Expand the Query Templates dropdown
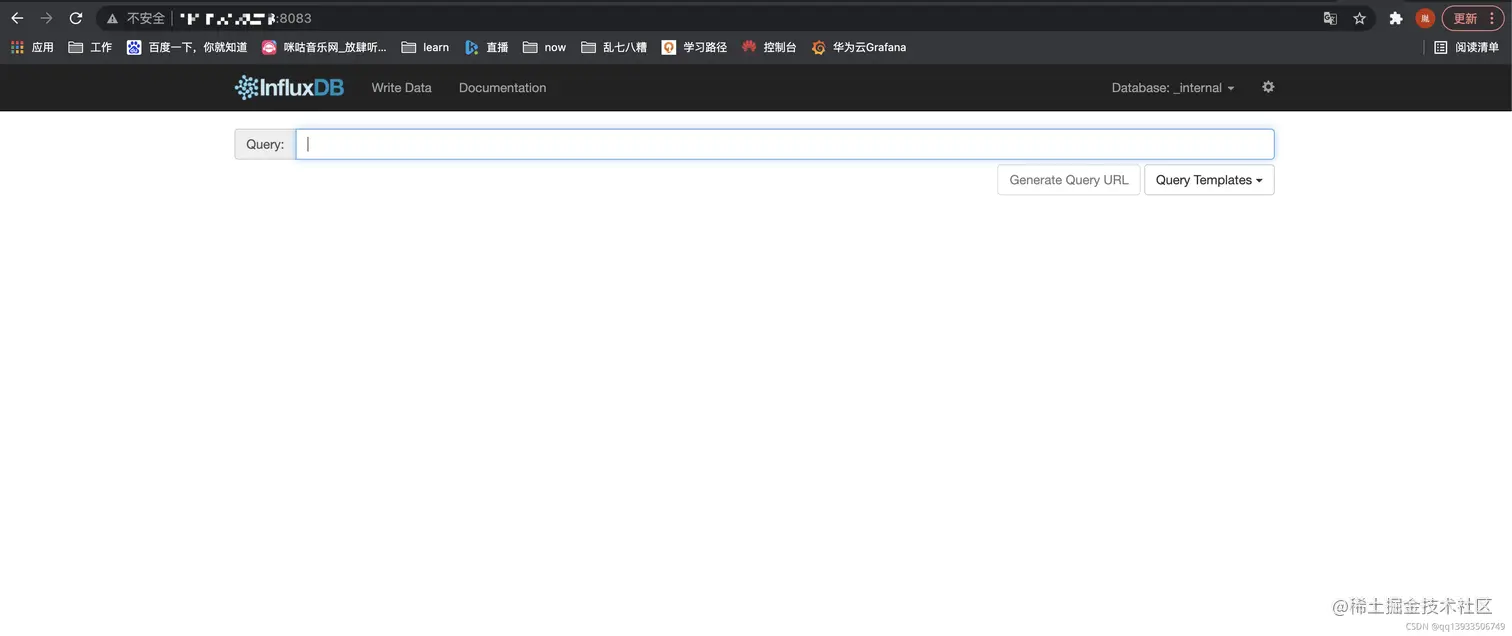1512x636 pixels. pos(1209,180)
